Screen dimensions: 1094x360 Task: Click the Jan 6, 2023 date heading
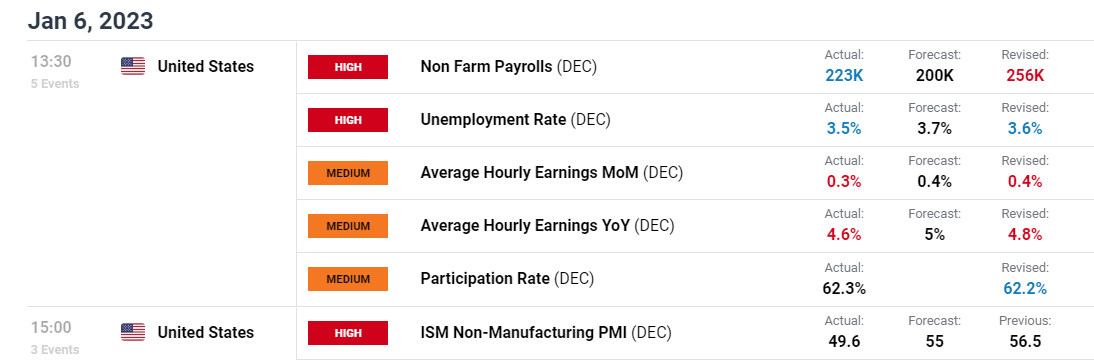[x=90, y=21]
